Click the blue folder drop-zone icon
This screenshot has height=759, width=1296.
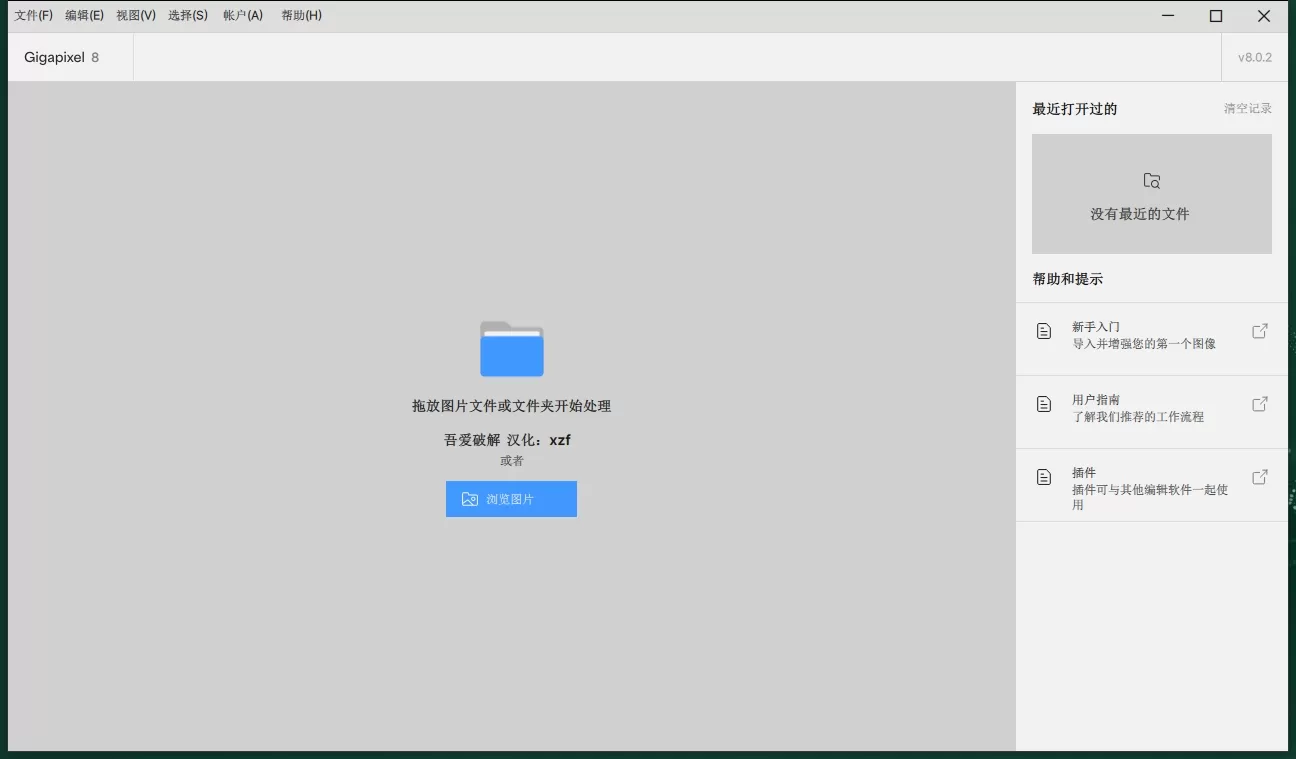pos(511,348)
